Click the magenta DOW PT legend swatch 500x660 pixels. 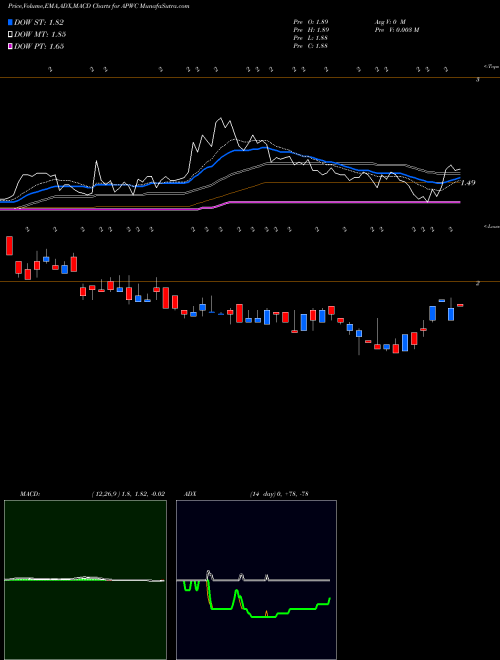coord(11,46)
